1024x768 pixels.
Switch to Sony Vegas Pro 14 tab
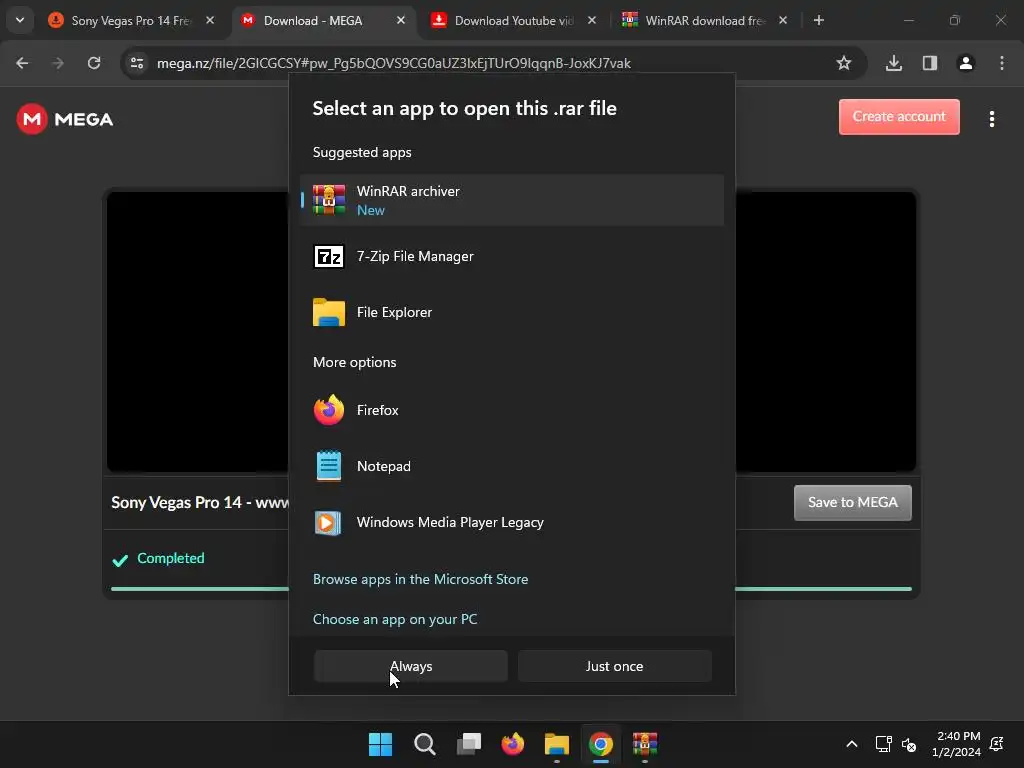pos(131,21)
